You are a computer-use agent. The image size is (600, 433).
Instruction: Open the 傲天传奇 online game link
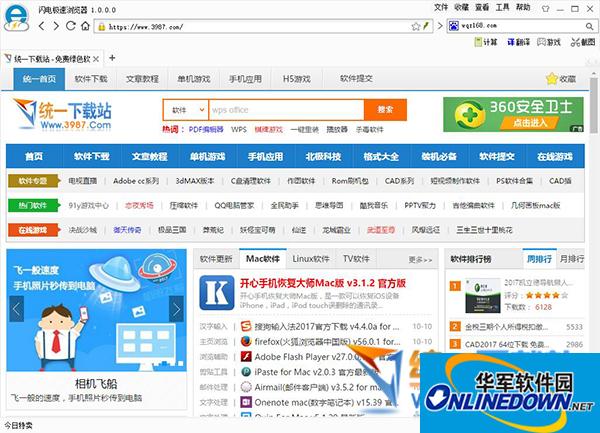point(127,230)
